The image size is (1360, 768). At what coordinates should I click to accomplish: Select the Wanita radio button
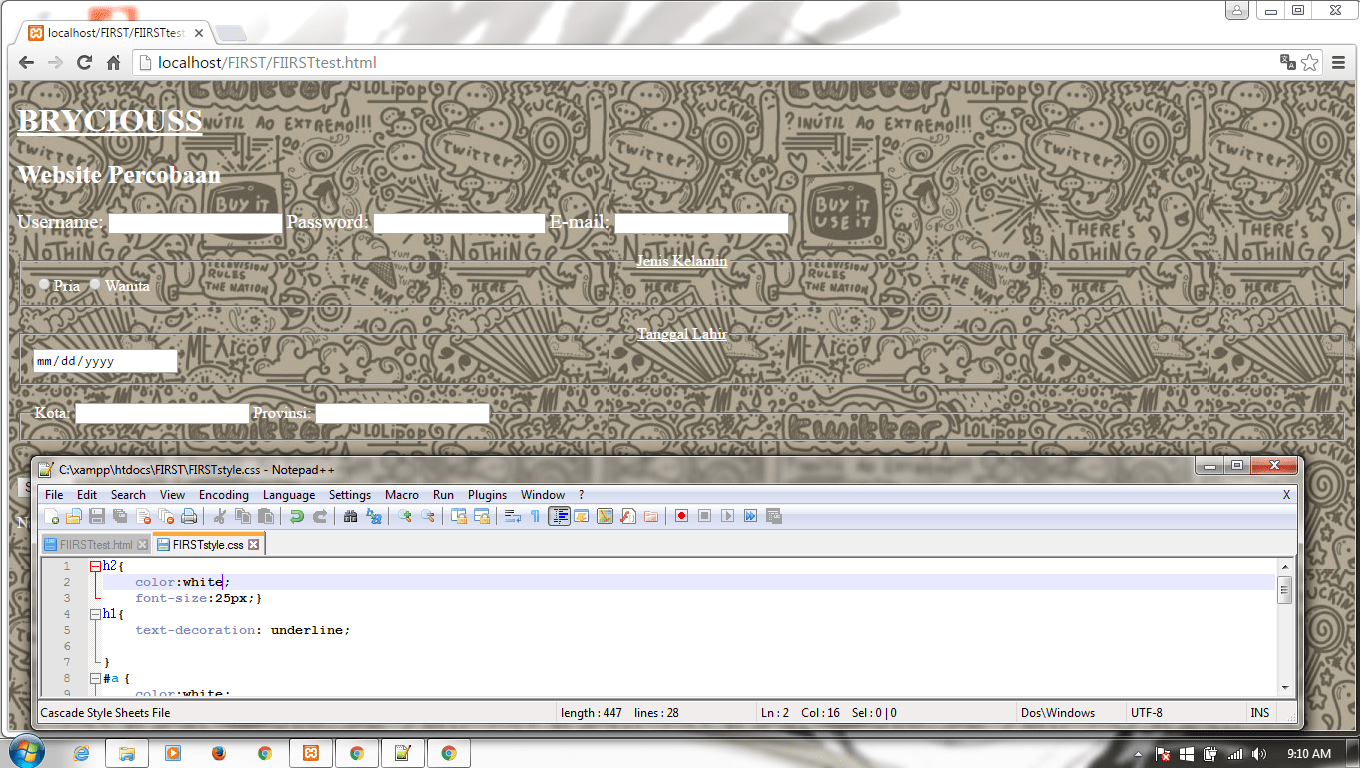pyautogui.click(x=95, y=284)
